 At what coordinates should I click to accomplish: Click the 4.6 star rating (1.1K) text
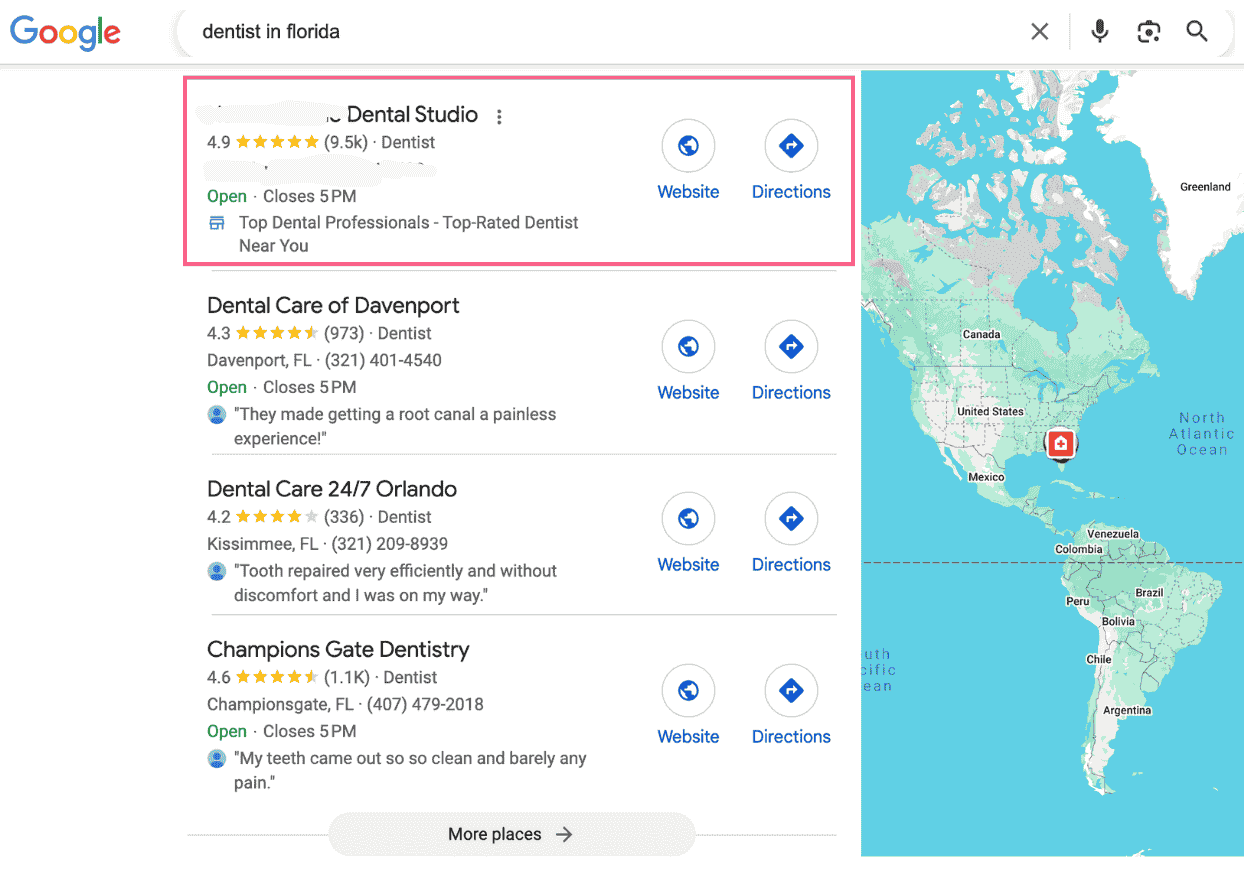pos(288,678)
